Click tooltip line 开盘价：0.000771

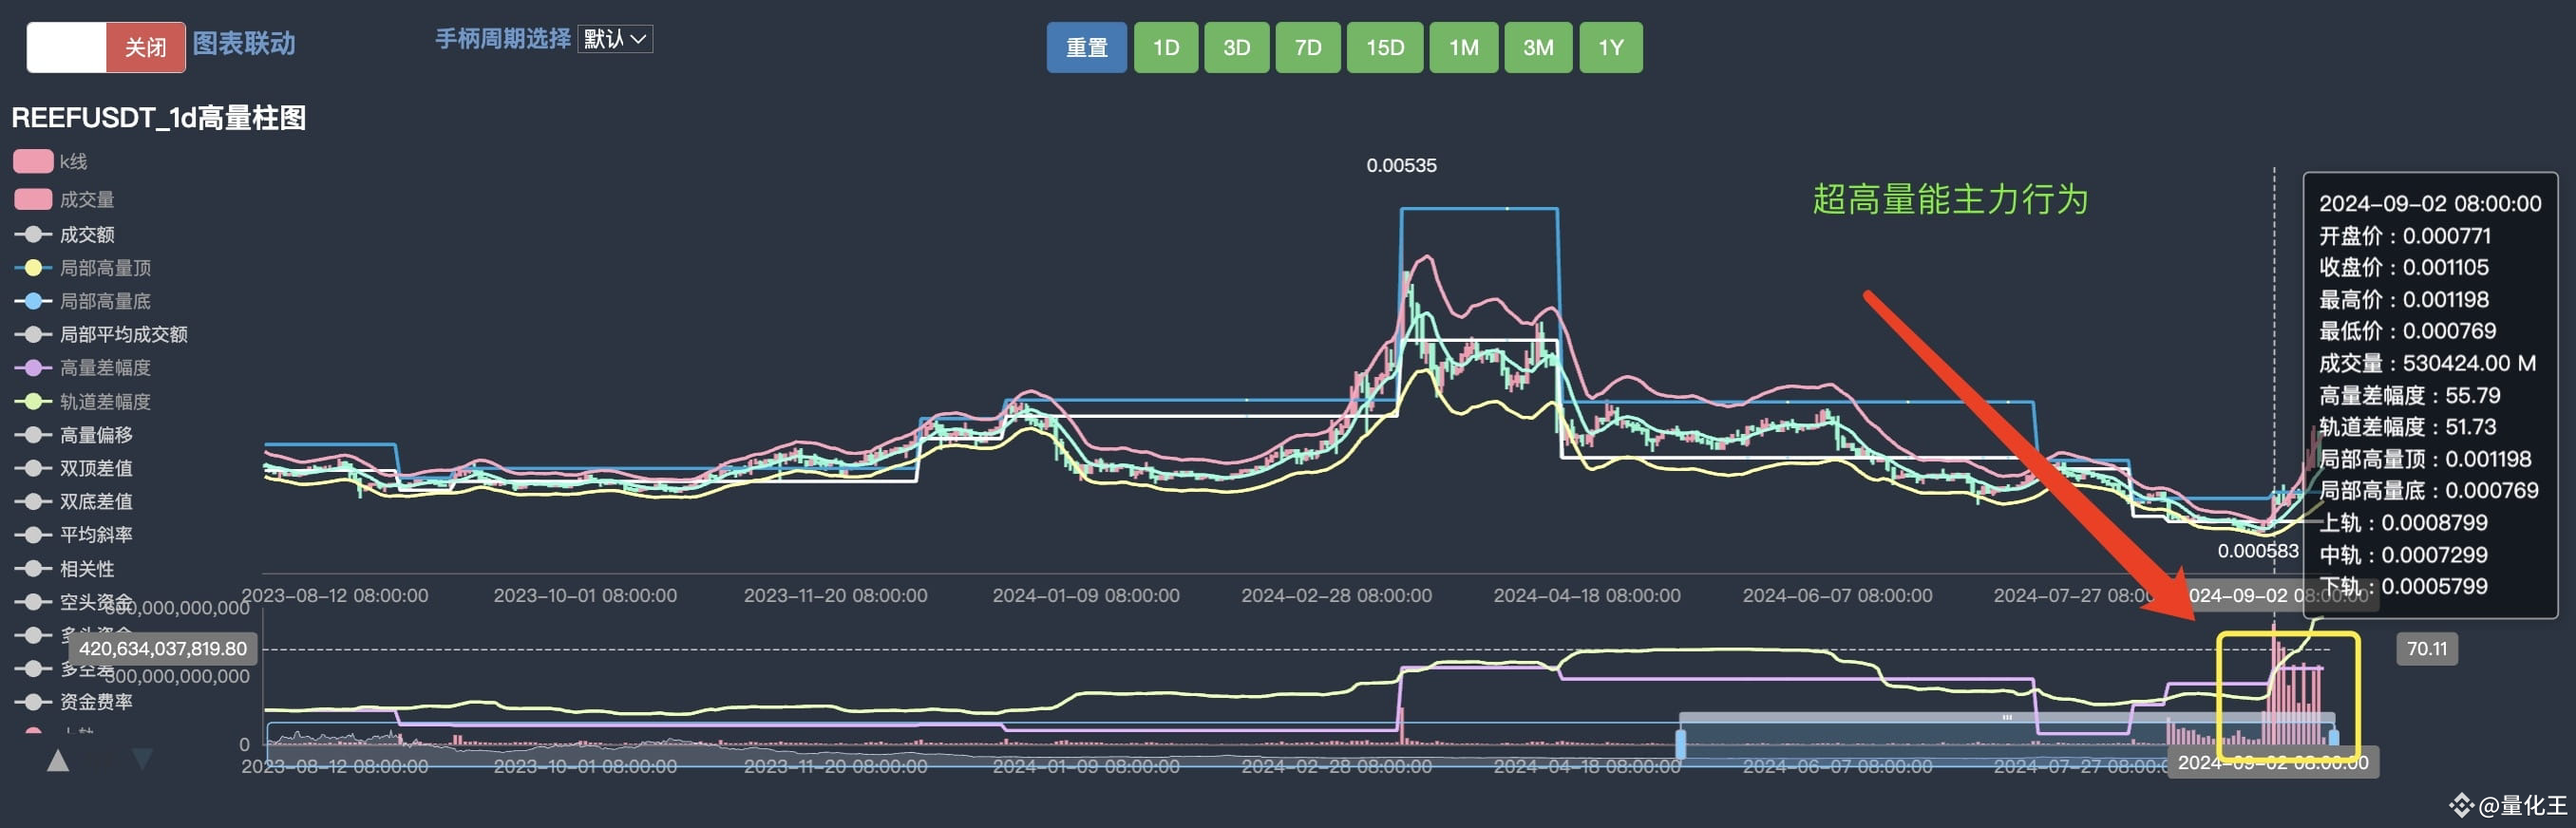2405,235
